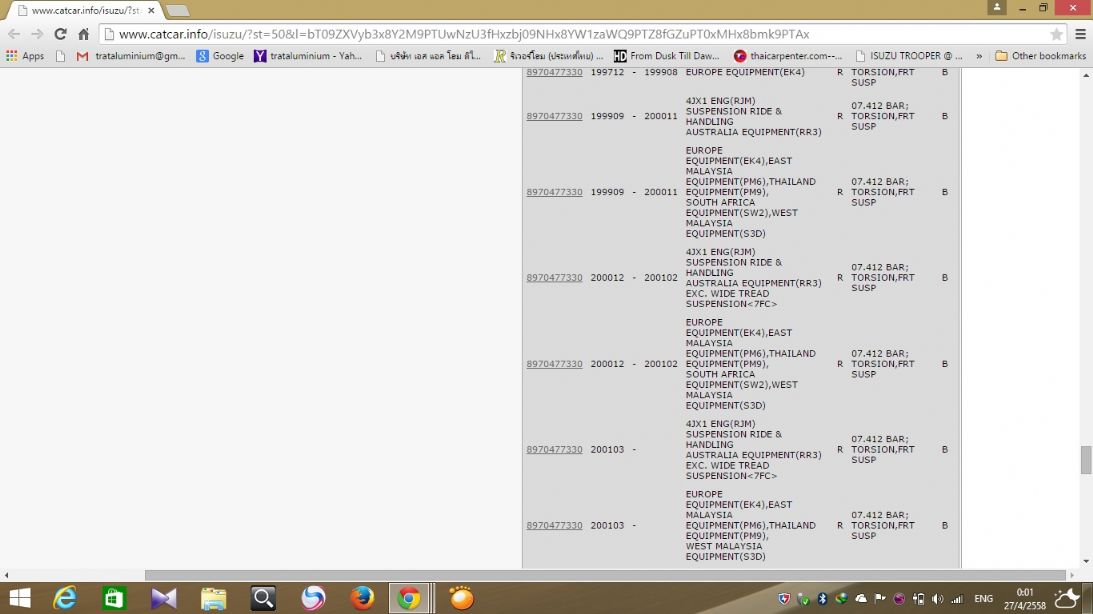This screenshot has height=614, width=1093.
Task: Open Apps shortcut in bookmarks bar
Action: tap(25, 56)
